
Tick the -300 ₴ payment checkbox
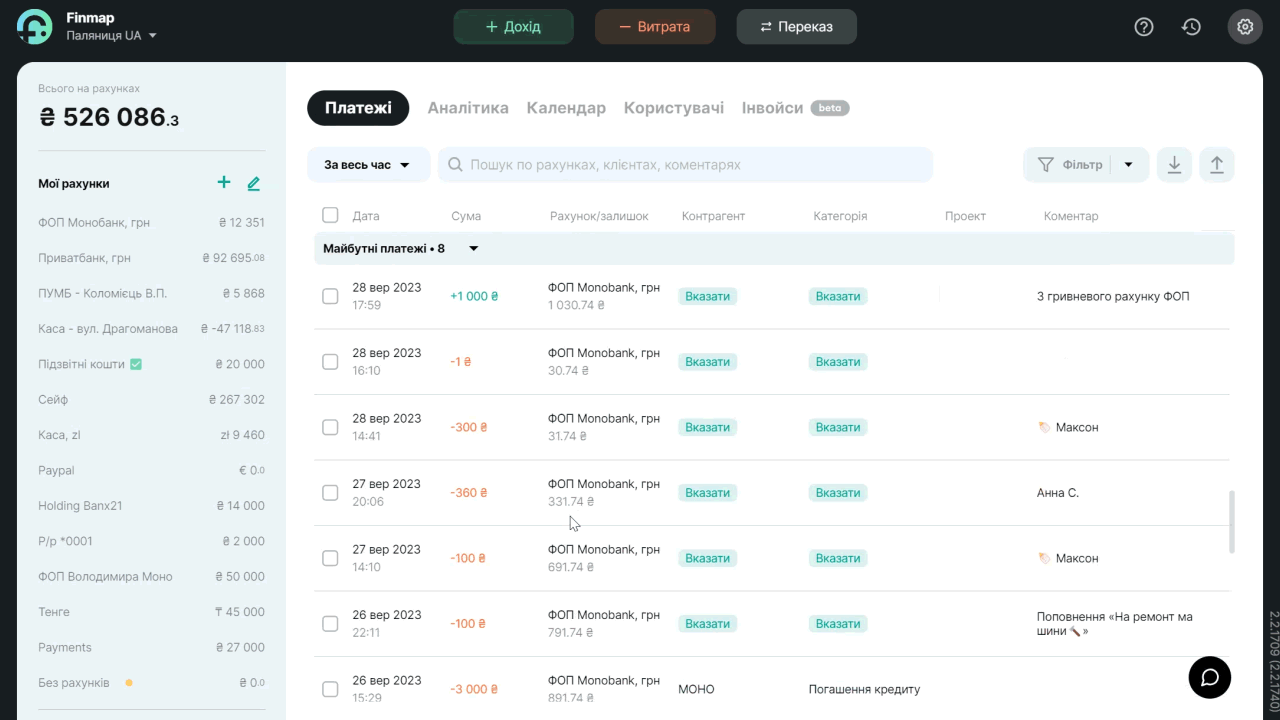click(x=330, y=427)
